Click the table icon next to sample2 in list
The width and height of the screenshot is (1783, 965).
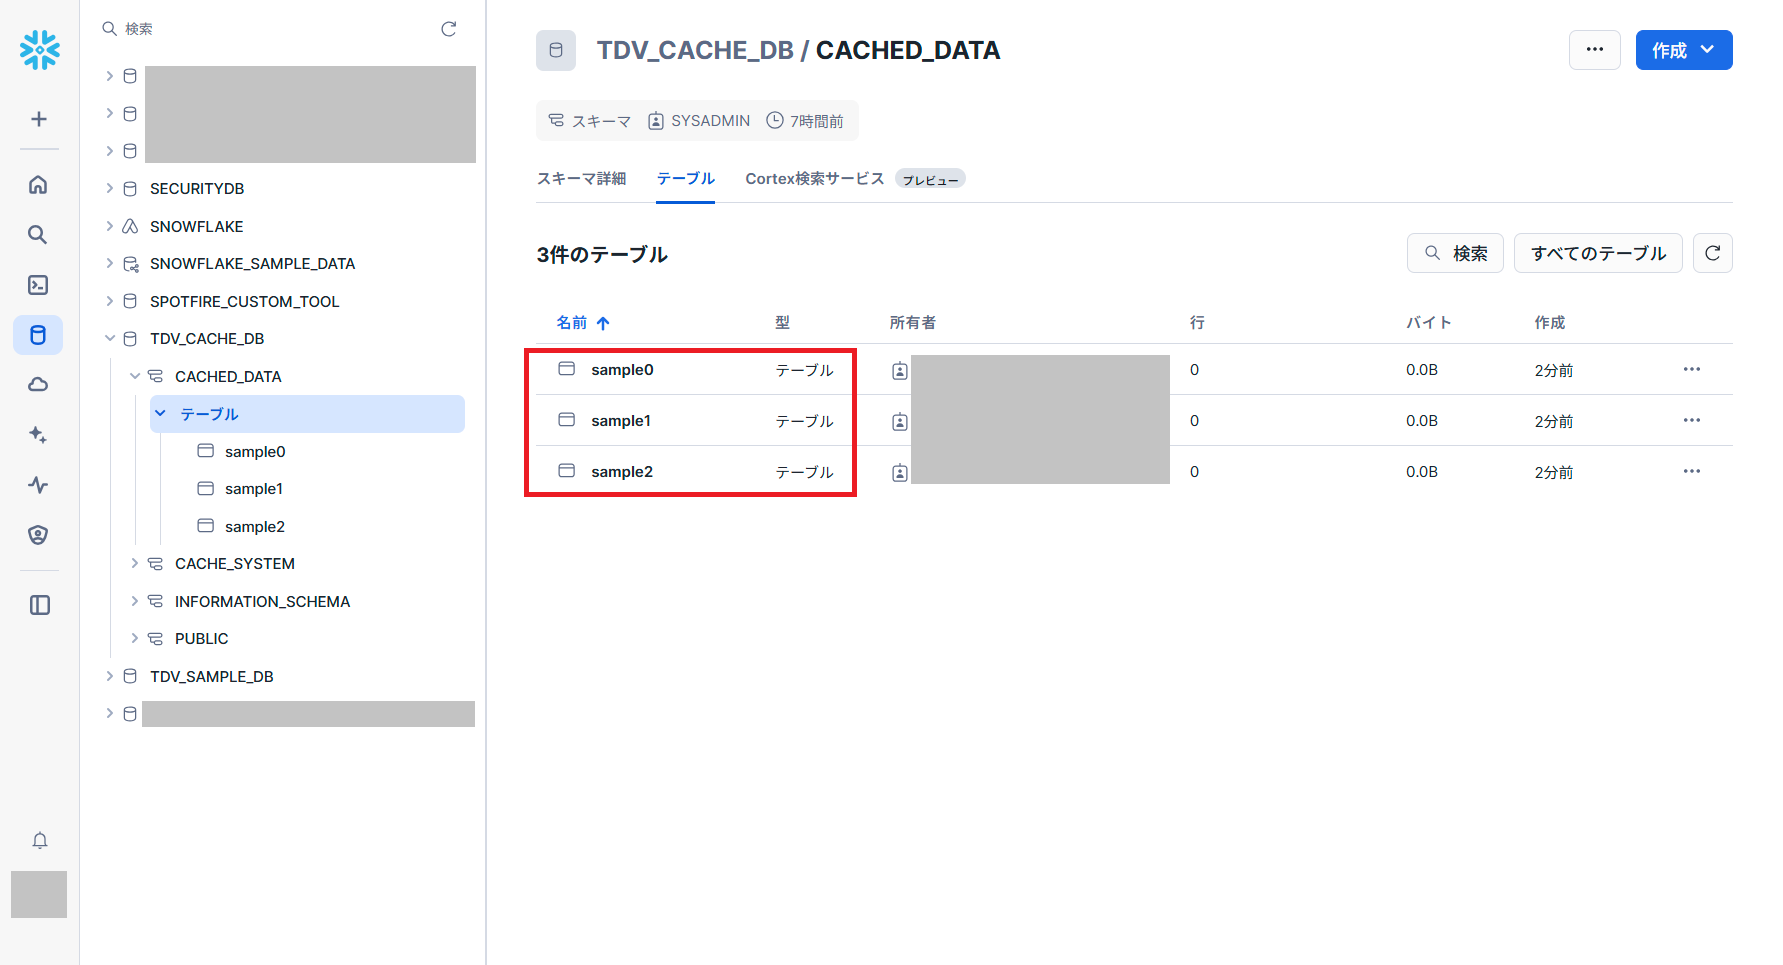tap(567, 471)
